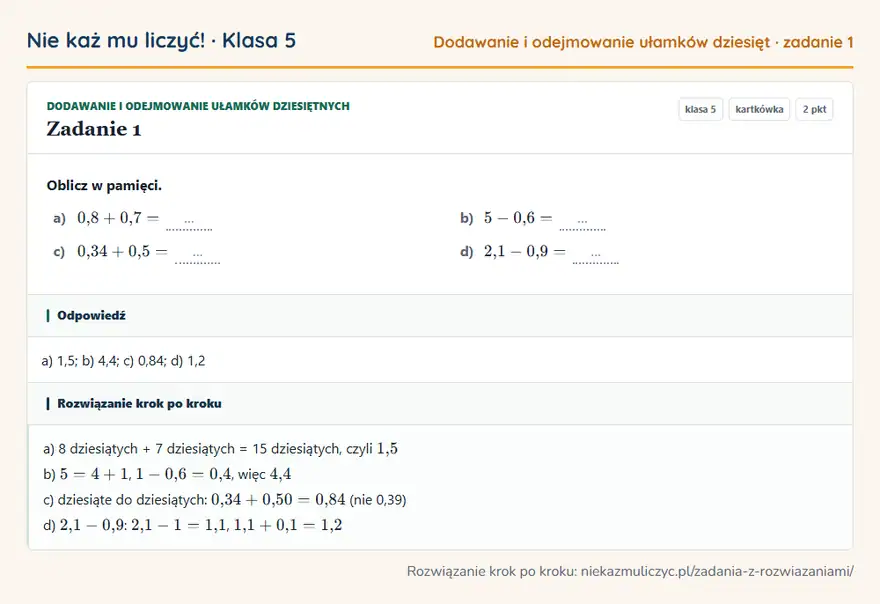Viewport: 880px width, 604px height.
Task: Click the answer line 'a) 1,5; b) 4,4; c) 0,84; d) 1,2'
Action: click(123, 361)
